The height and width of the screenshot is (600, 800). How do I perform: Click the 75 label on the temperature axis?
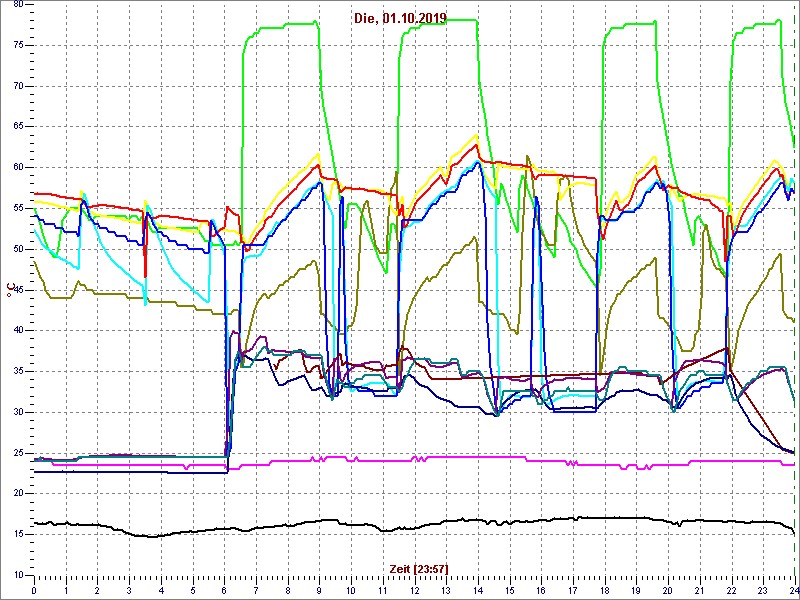[16, 45]
